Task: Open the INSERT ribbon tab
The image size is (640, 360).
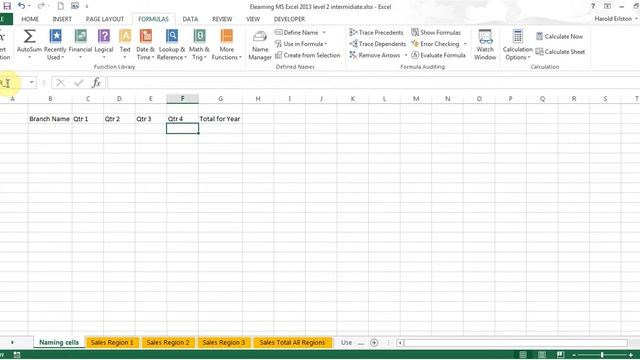Action: point(62,19)
